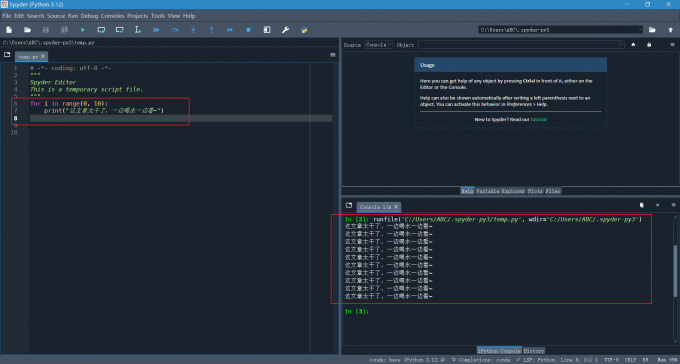The width and height of the screenshot is (680, 364).
Task: Click the In [3]: console prompt
Action: (356, 311)
